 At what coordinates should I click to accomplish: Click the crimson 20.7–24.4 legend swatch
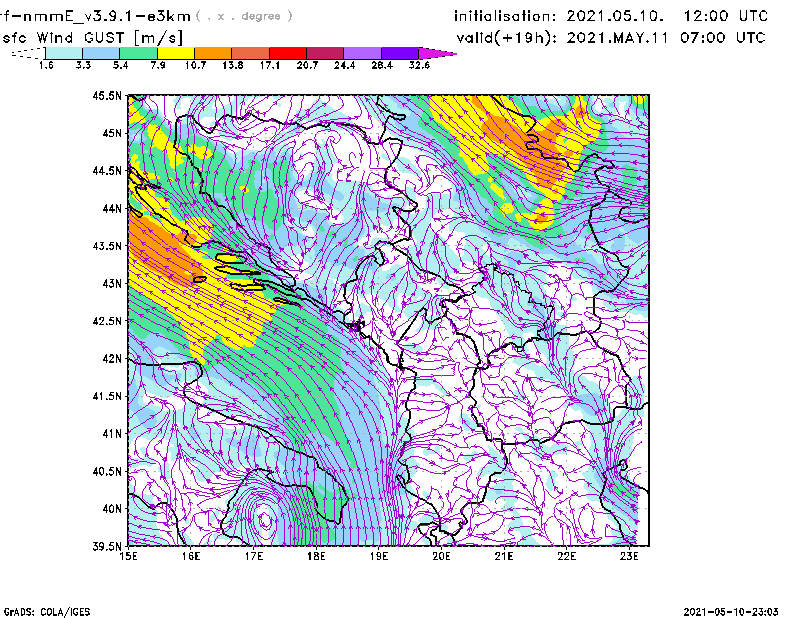[x=325, y=53]
